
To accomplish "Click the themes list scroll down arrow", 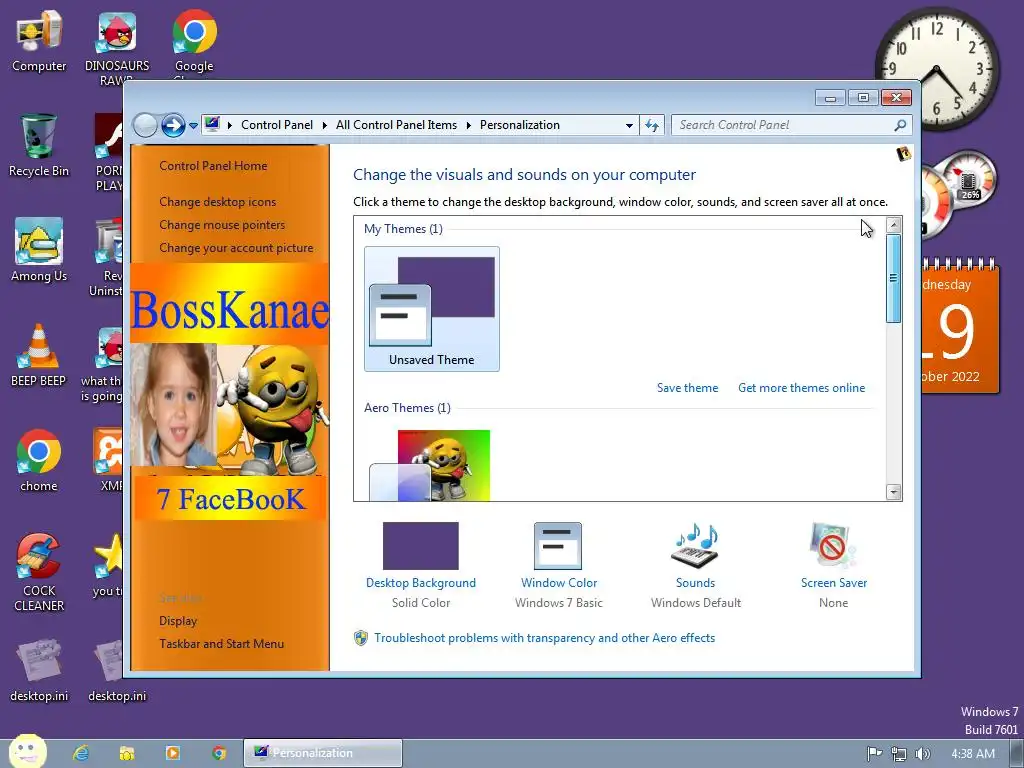I will point(893,492).
